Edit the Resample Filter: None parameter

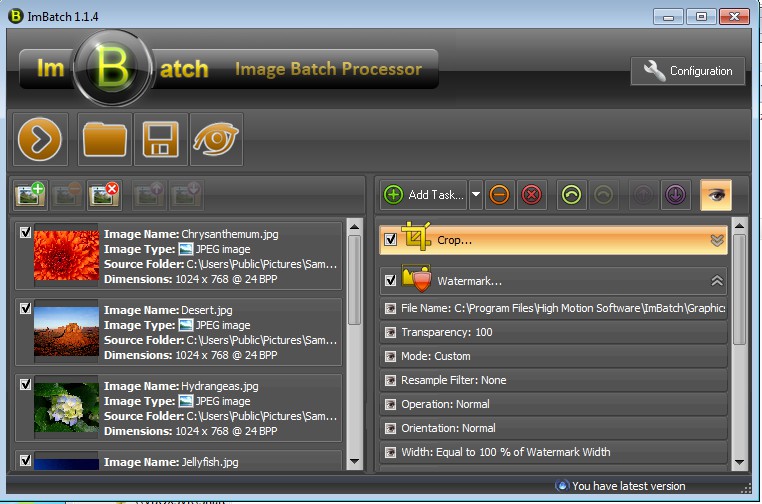[554, 380]
